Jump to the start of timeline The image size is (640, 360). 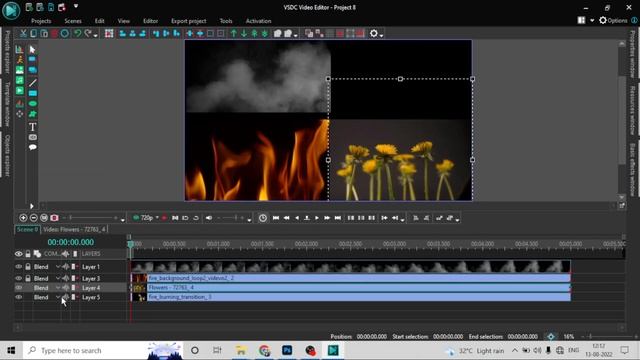coord(276,218)
